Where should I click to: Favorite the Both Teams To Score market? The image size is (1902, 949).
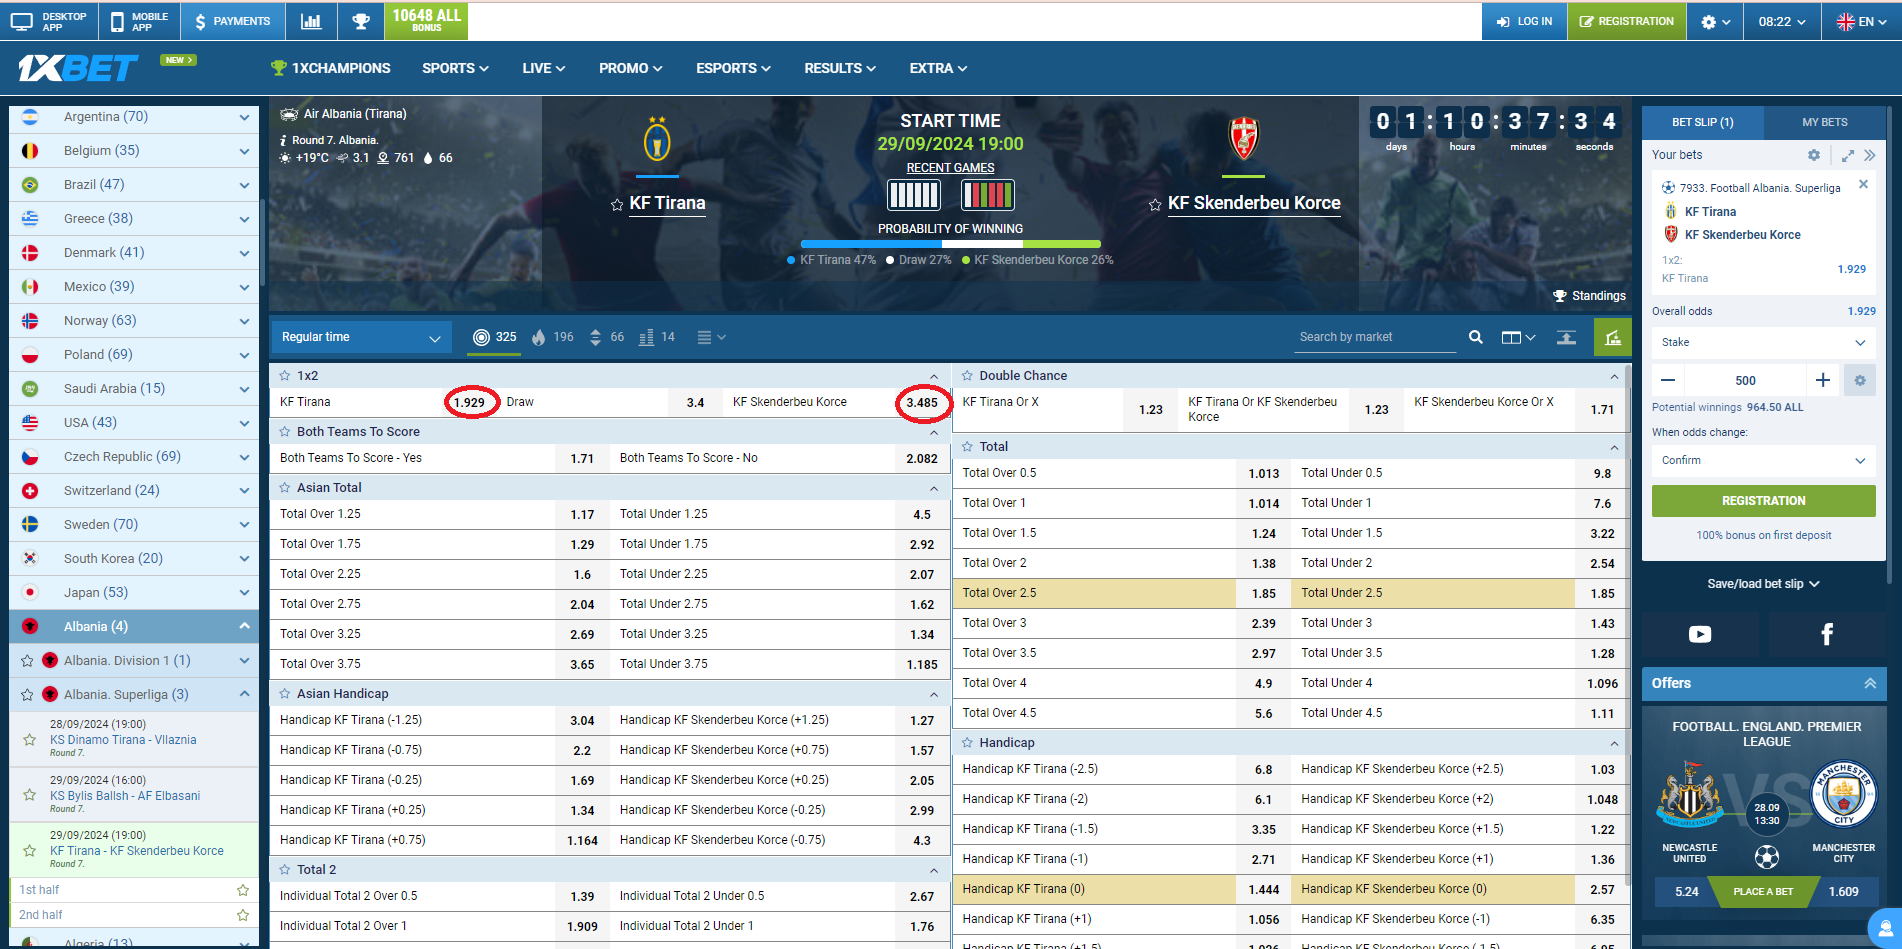[284, 432]
